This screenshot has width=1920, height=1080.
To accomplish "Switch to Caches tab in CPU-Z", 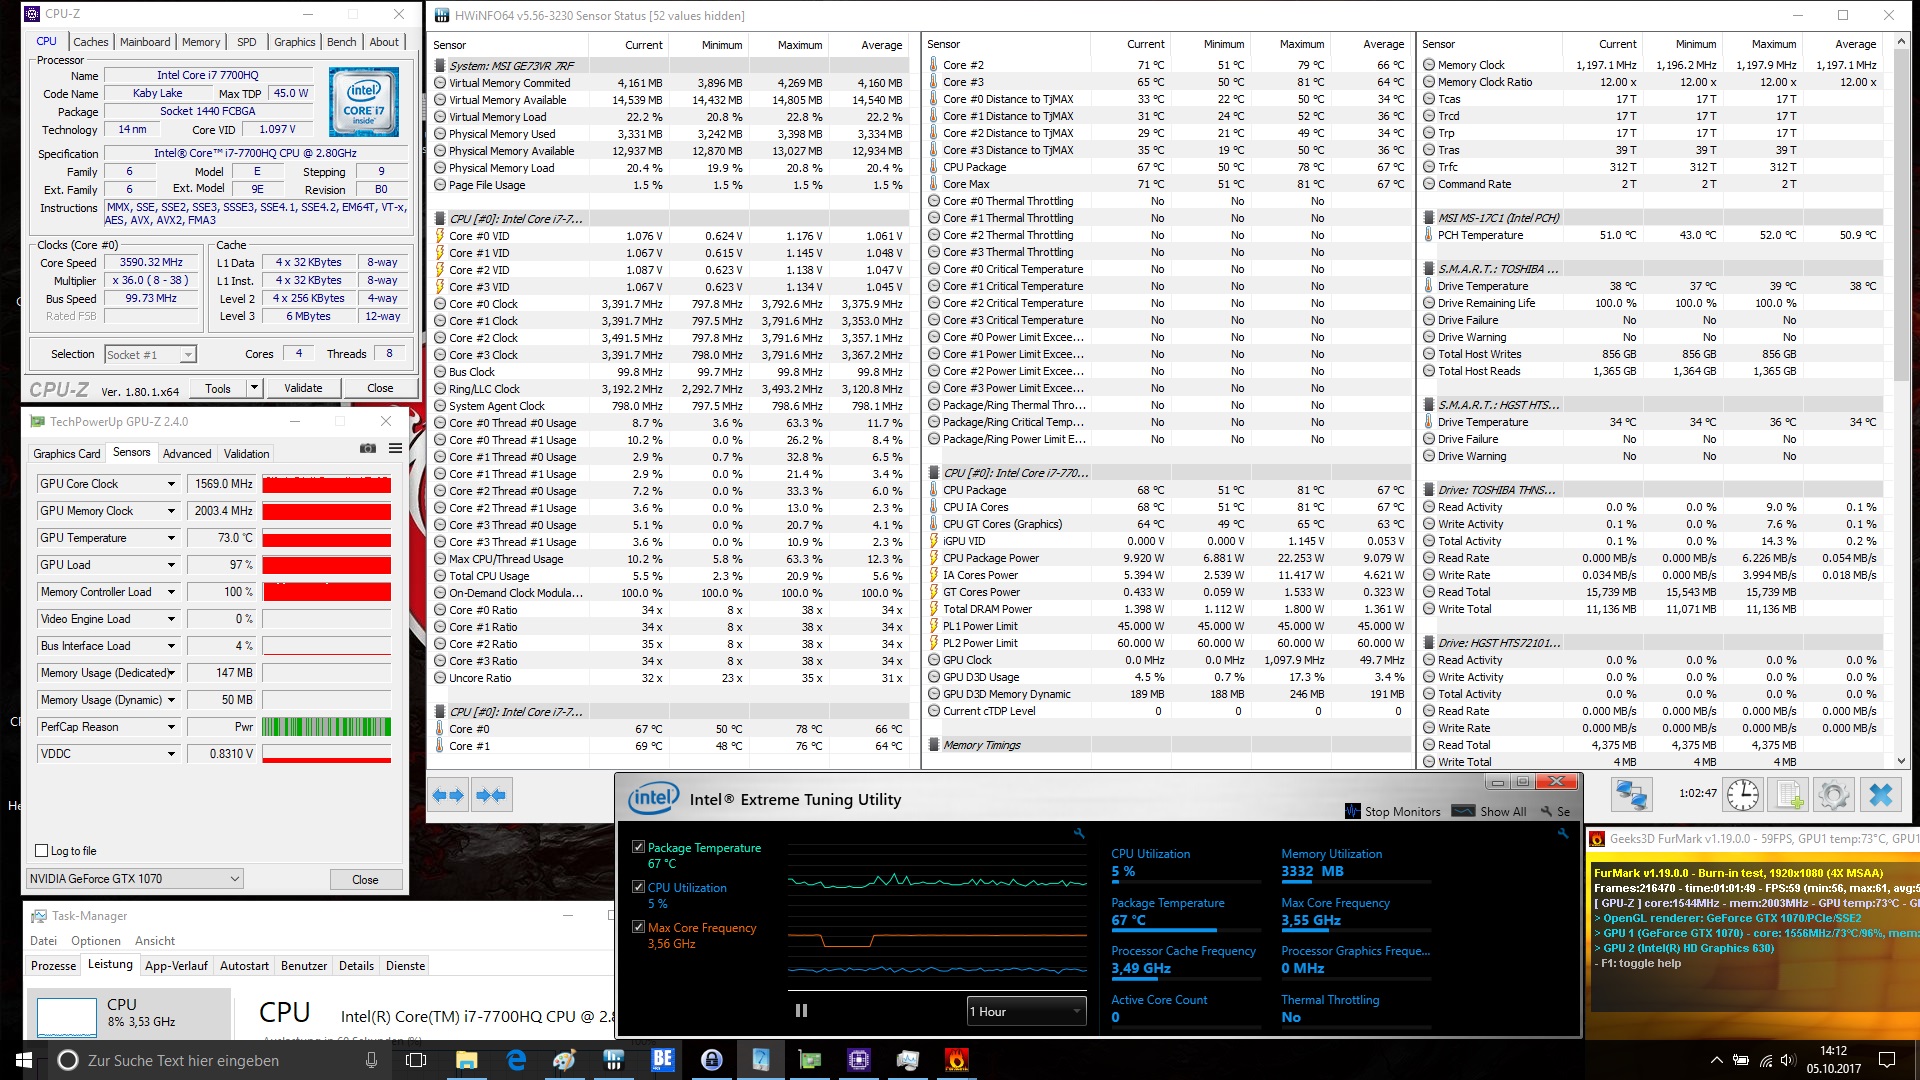I will click(x=90, y=42).
